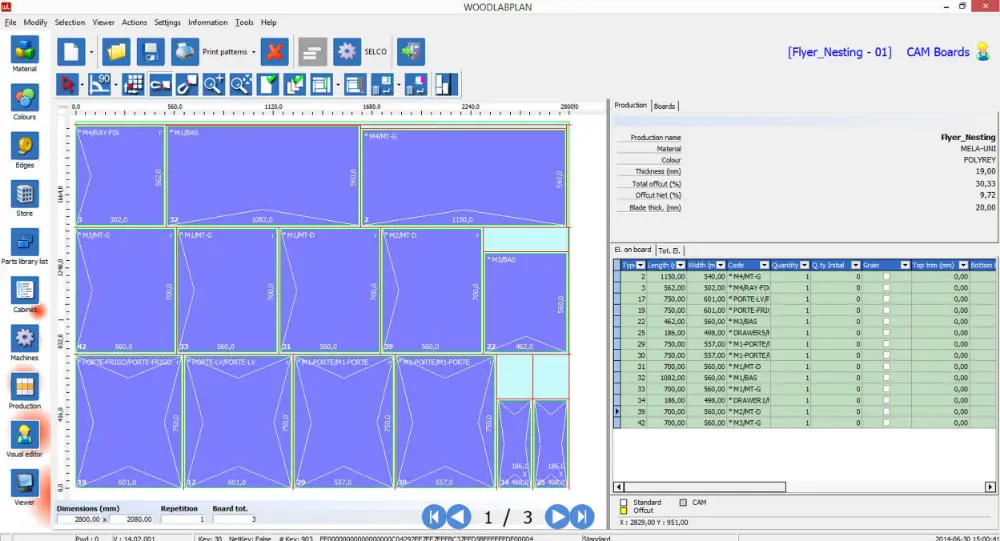Click the save floppy disk icon
The width and height of the screenshot is (1000, 541).
[150, 51]
